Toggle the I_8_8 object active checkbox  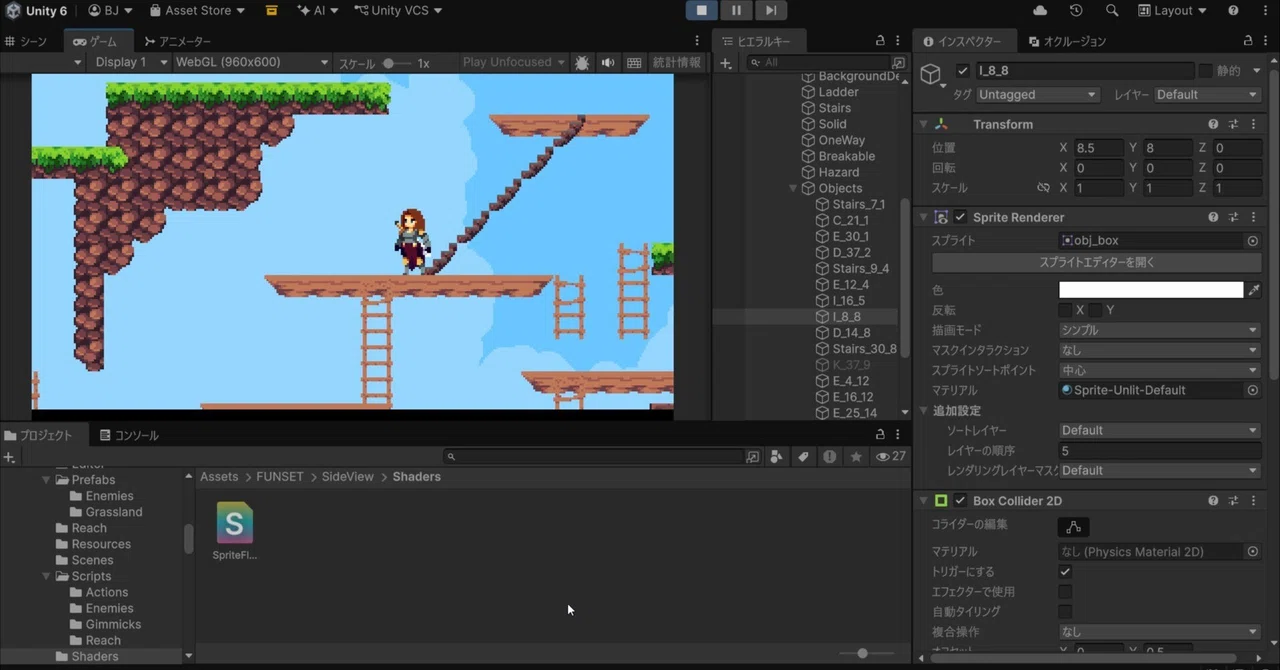click(962, 71)
